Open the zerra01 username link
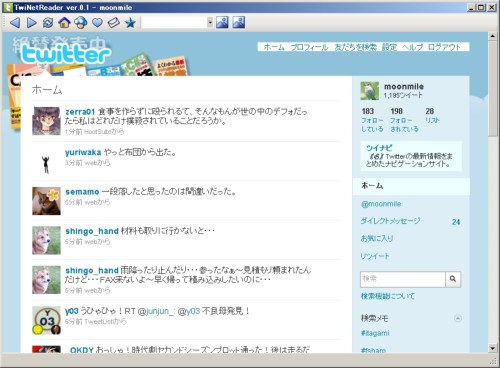500x368 pixels. [x=80, y=112]
